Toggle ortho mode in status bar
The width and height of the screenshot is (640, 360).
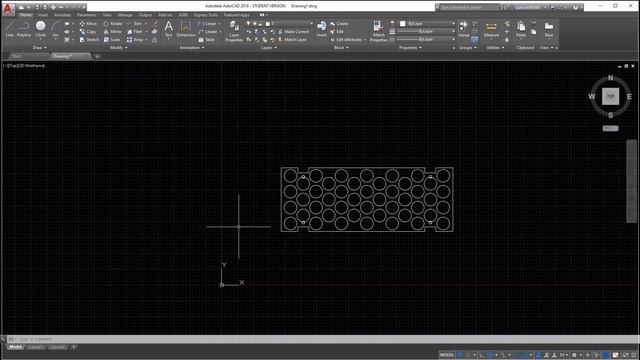coord(482,355)
